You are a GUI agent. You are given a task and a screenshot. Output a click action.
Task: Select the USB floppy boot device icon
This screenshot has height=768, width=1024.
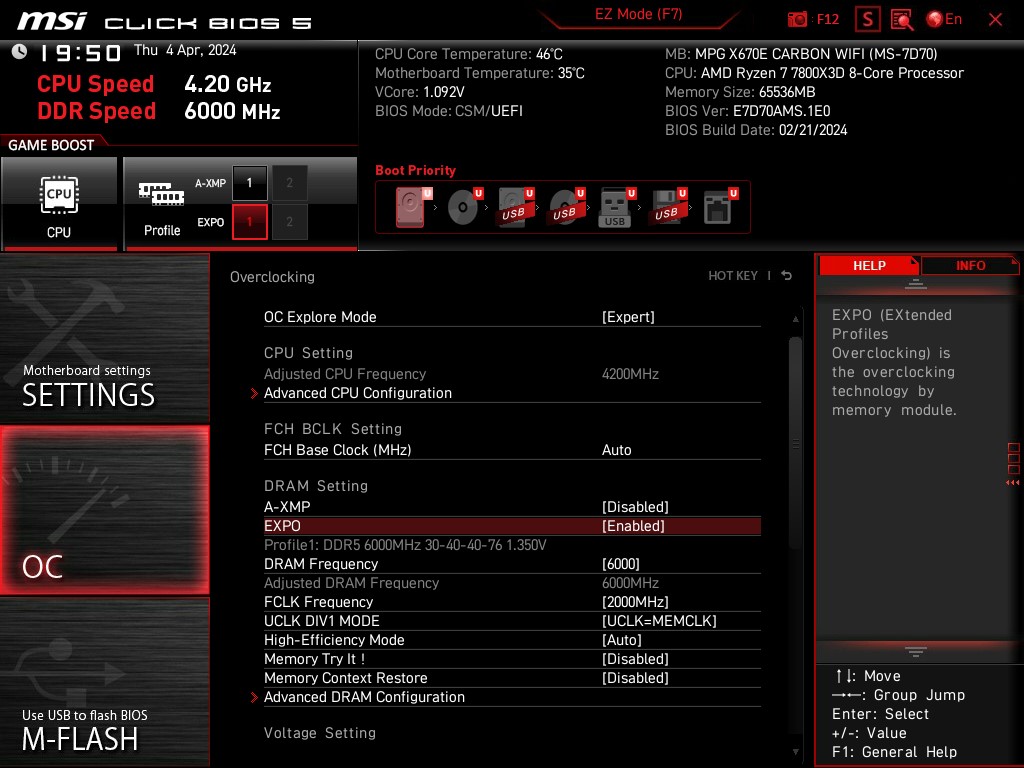point(667,207)
